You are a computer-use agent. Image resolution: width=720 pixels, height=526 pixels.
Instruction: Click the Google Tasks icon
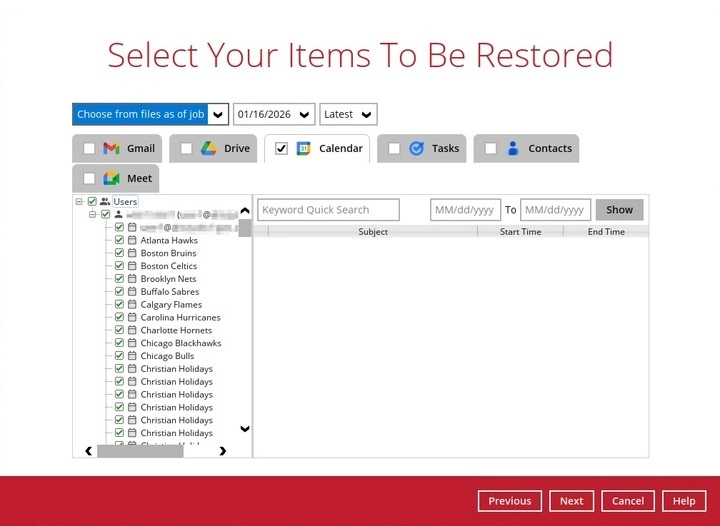[416, 149]
